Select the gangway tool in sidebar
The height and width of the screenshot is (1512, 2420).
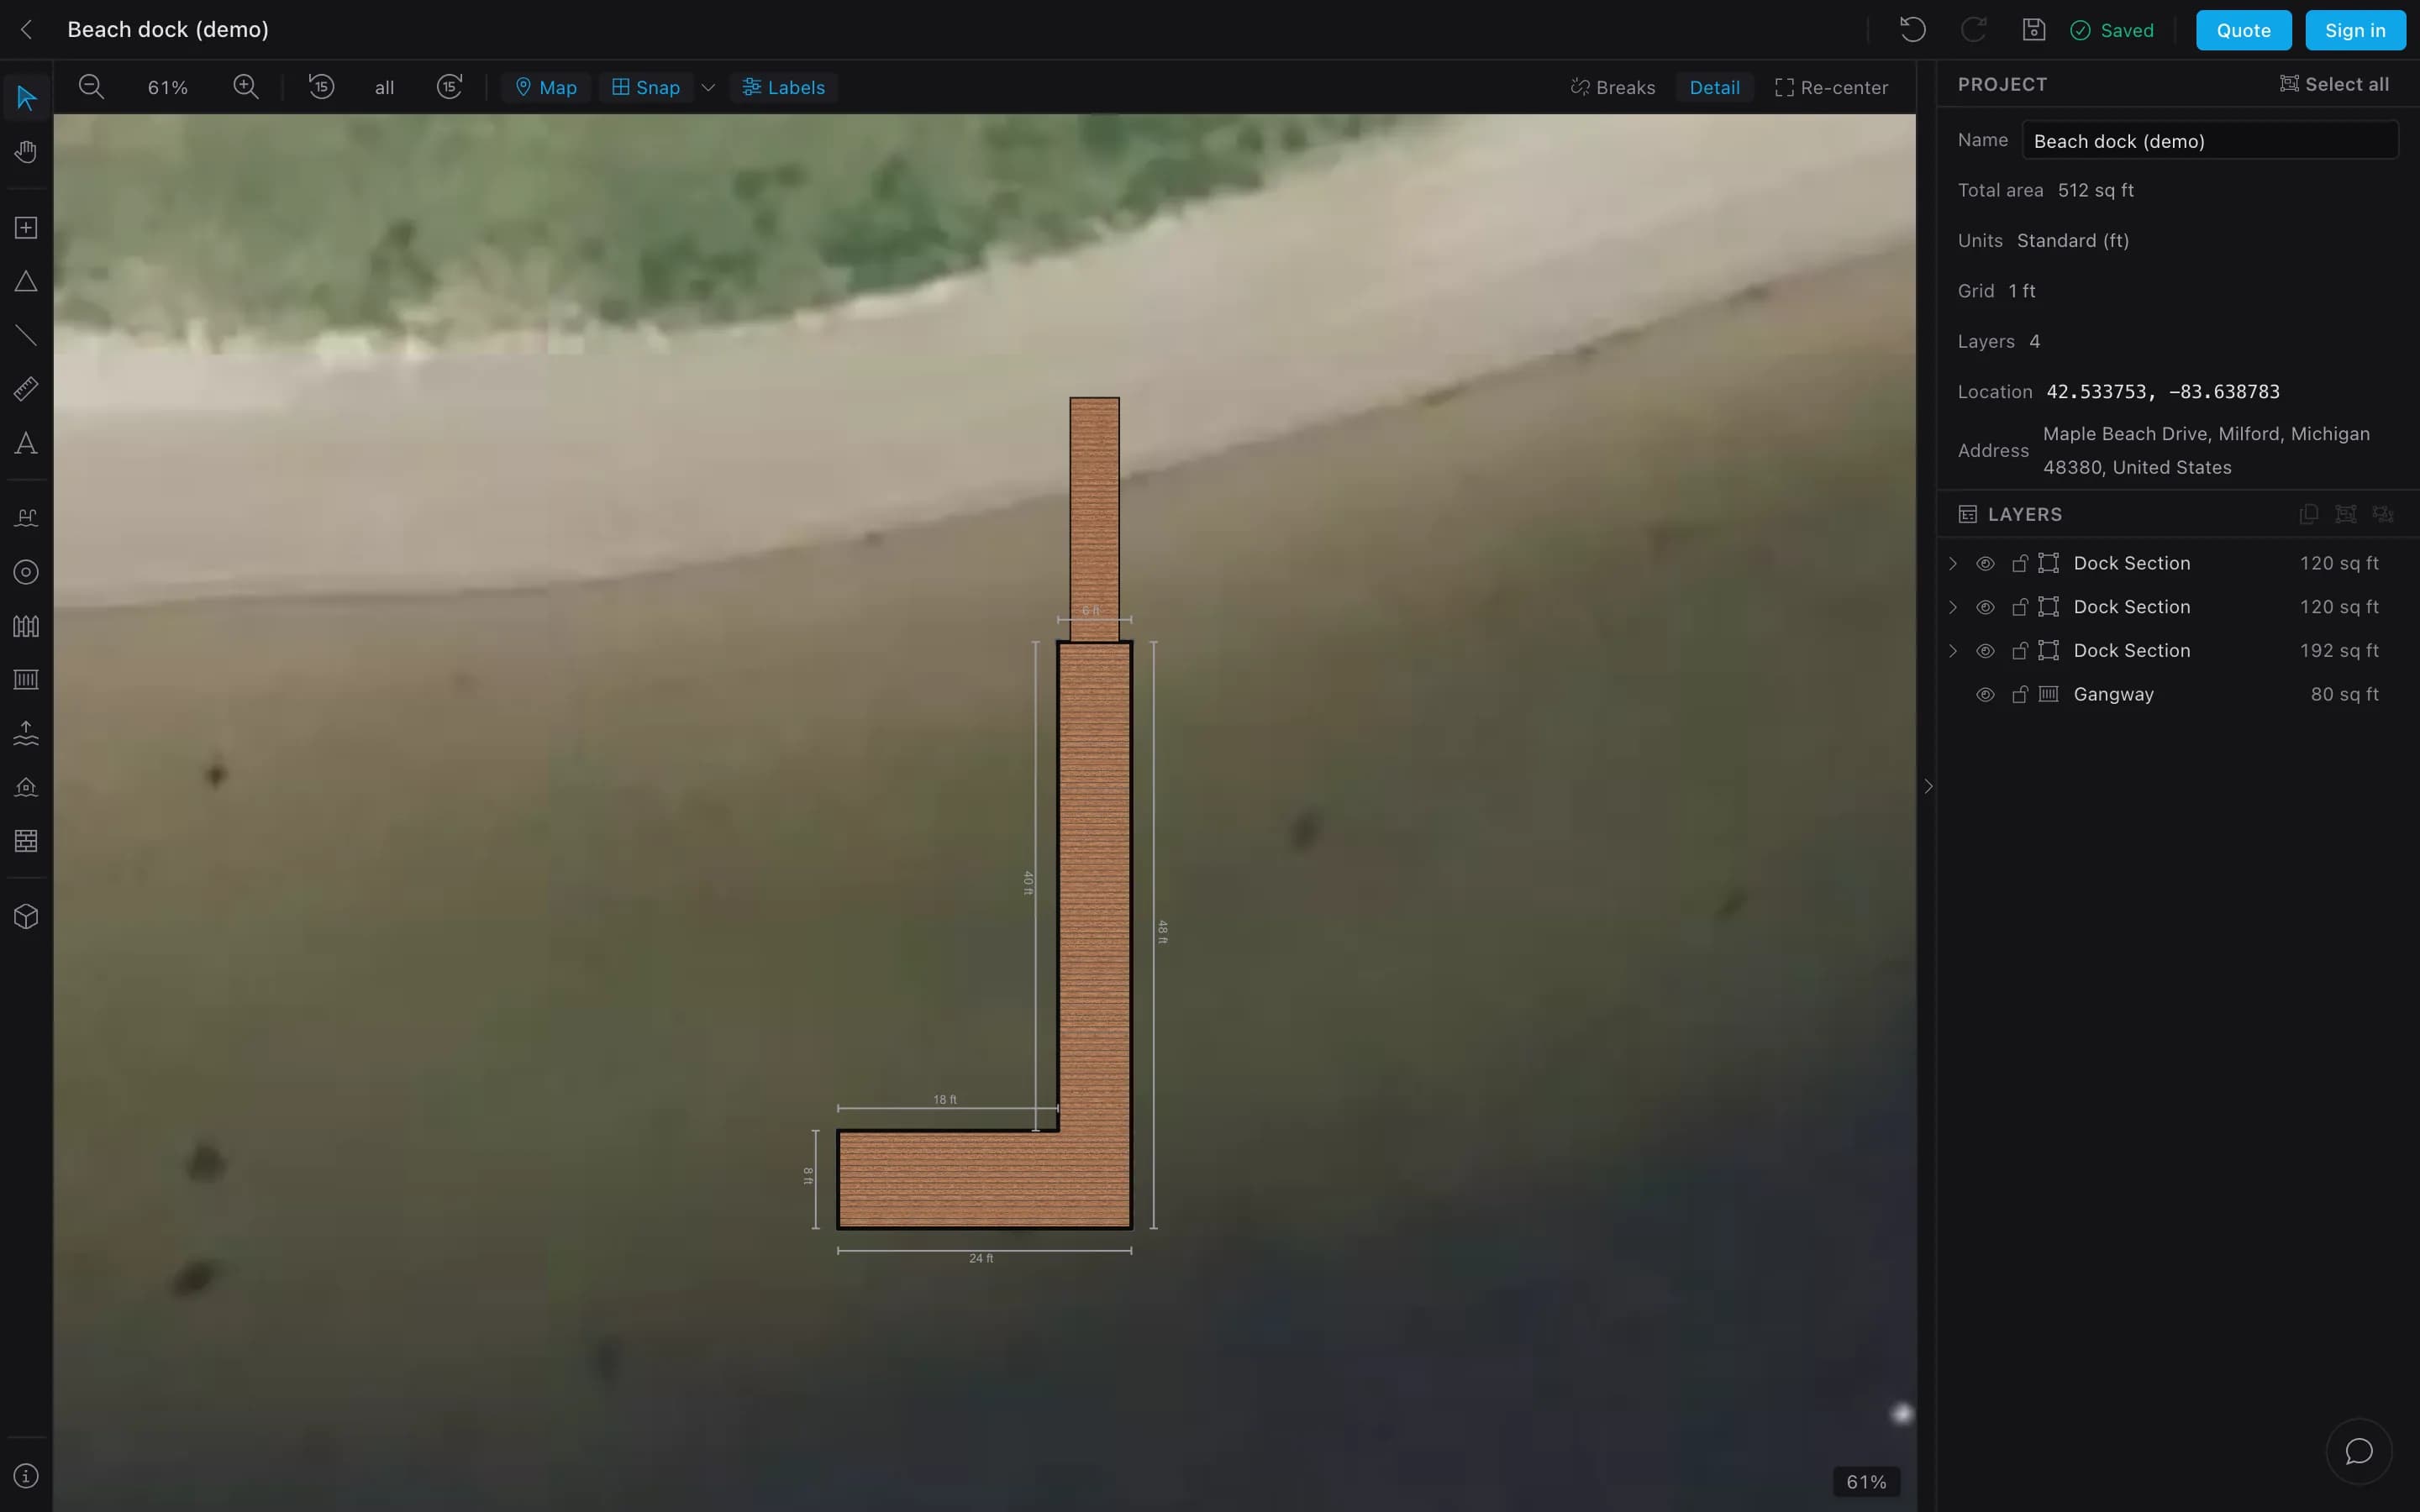click(26, 680)
